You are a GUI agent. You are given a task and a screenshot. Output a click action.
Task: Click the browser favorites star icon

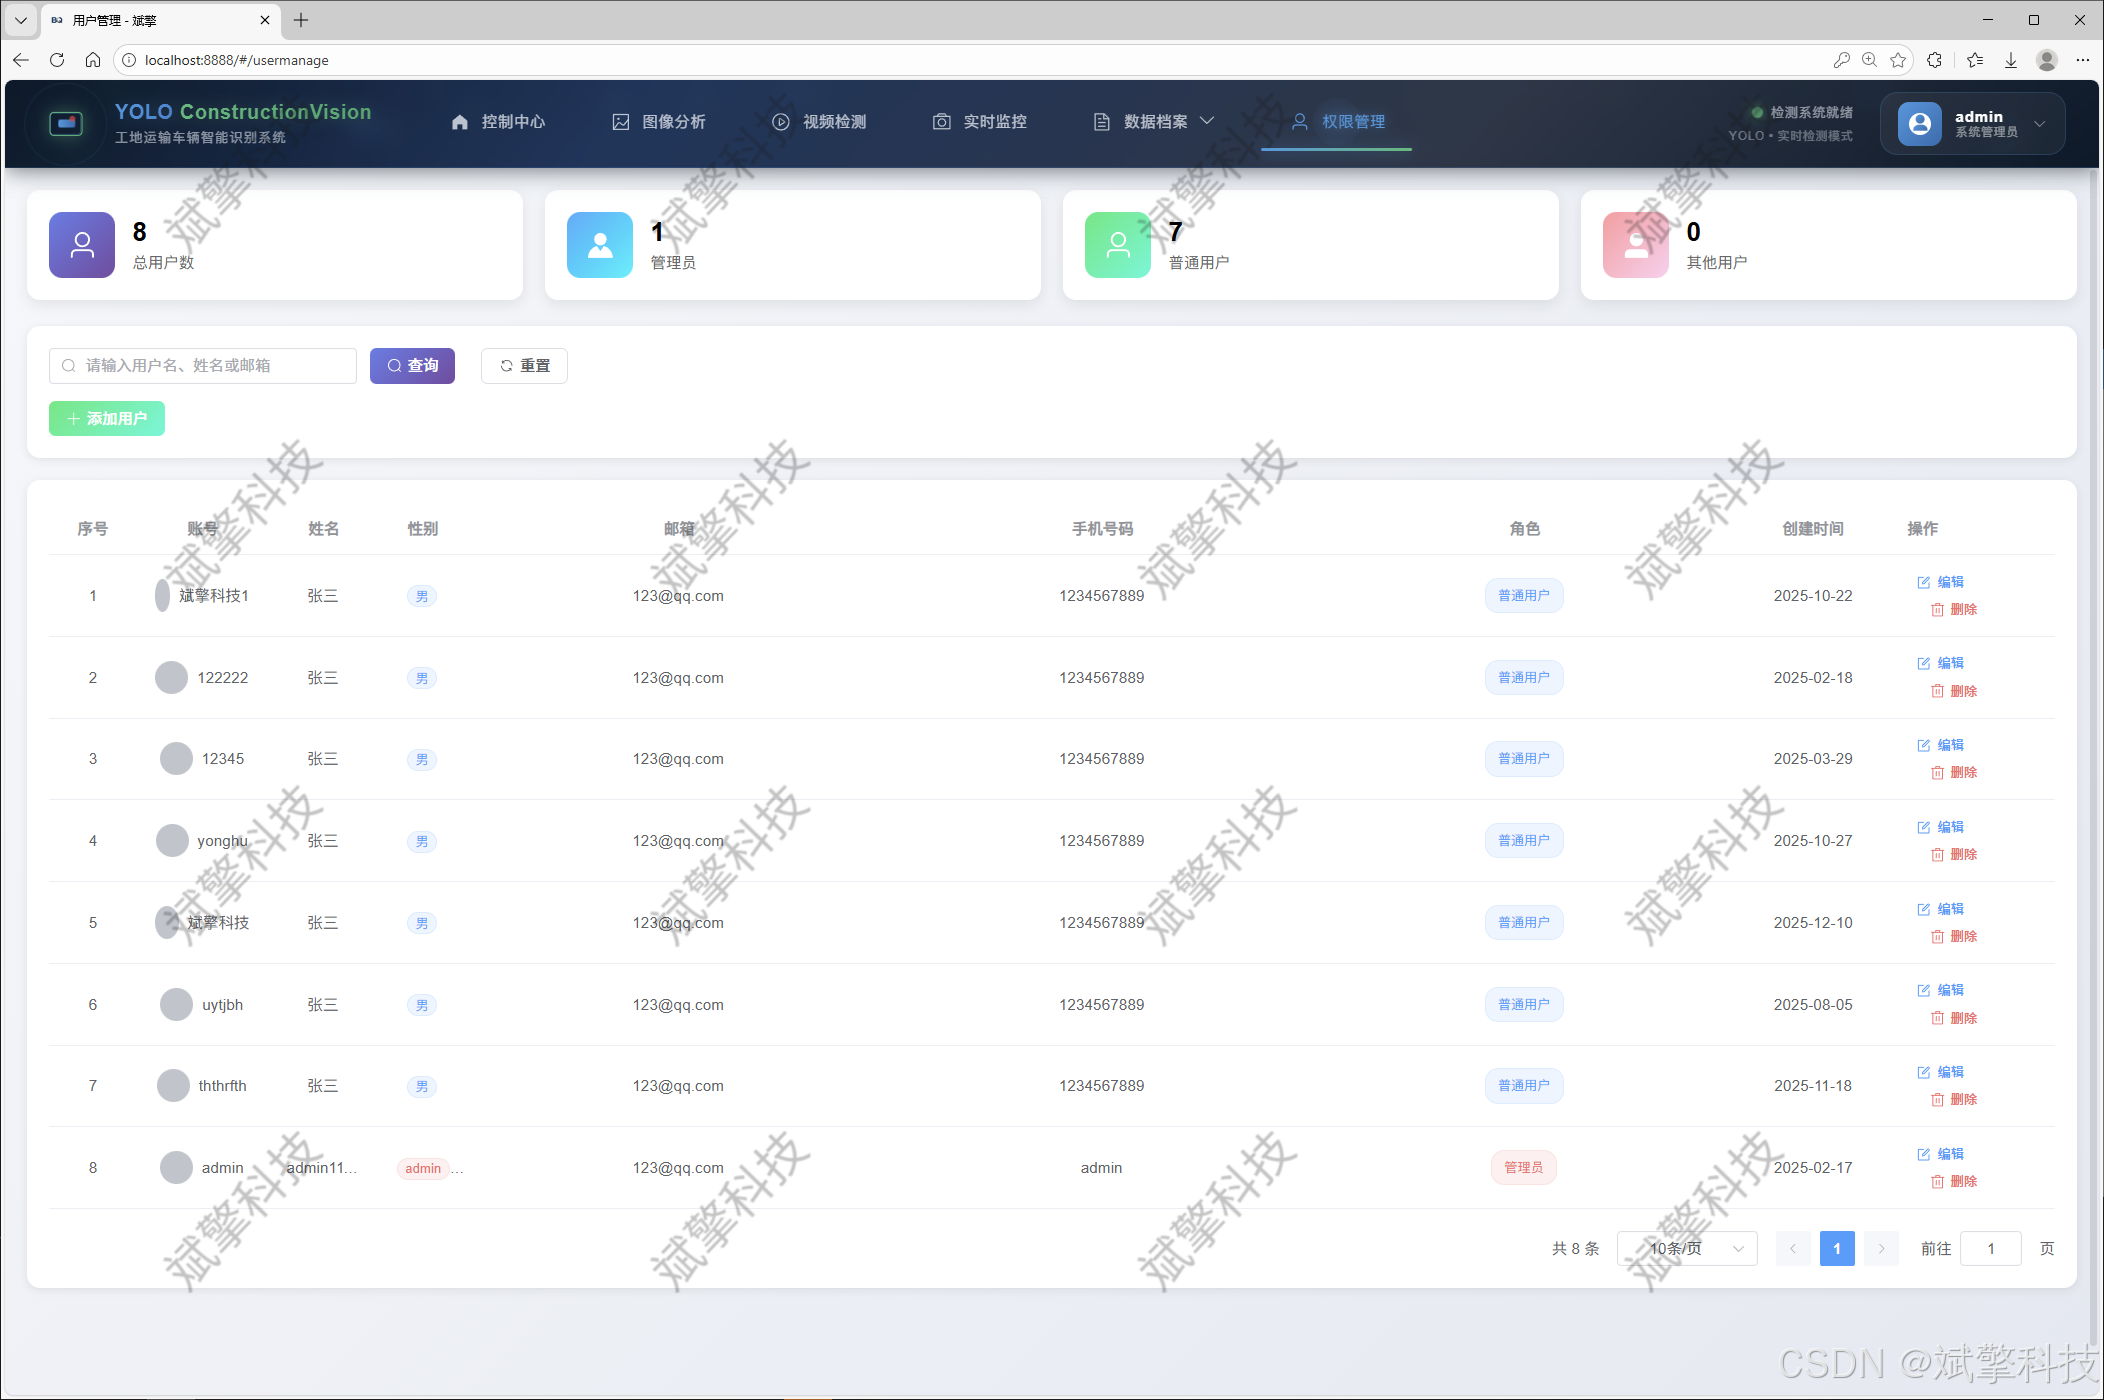[x=1898, y=60]
